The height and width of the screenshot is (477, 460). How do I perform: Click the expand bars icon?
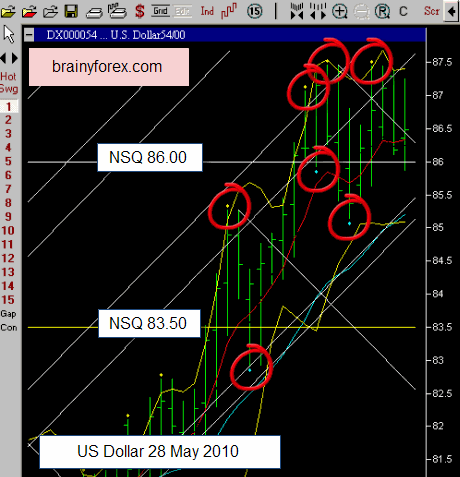[318, 12]
